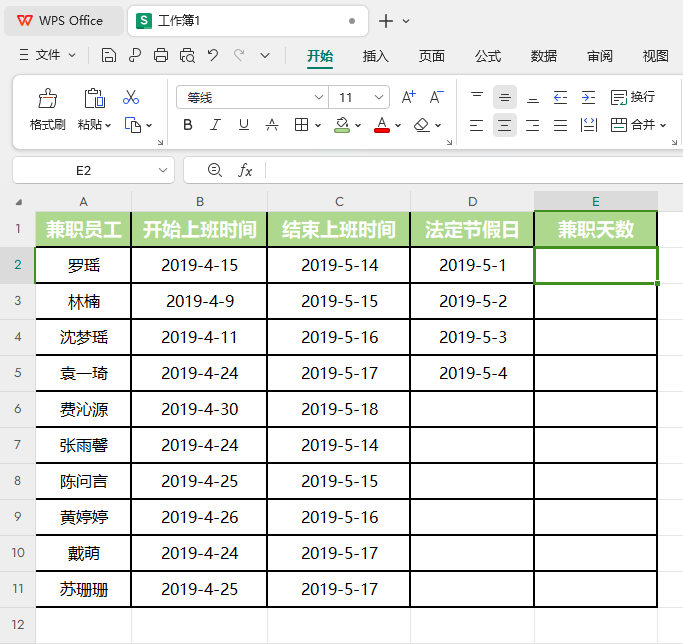Click the Save icon in quick toolbar
Image resolution: width=683 pixels, height=644 pixels.
coord(109,55)
